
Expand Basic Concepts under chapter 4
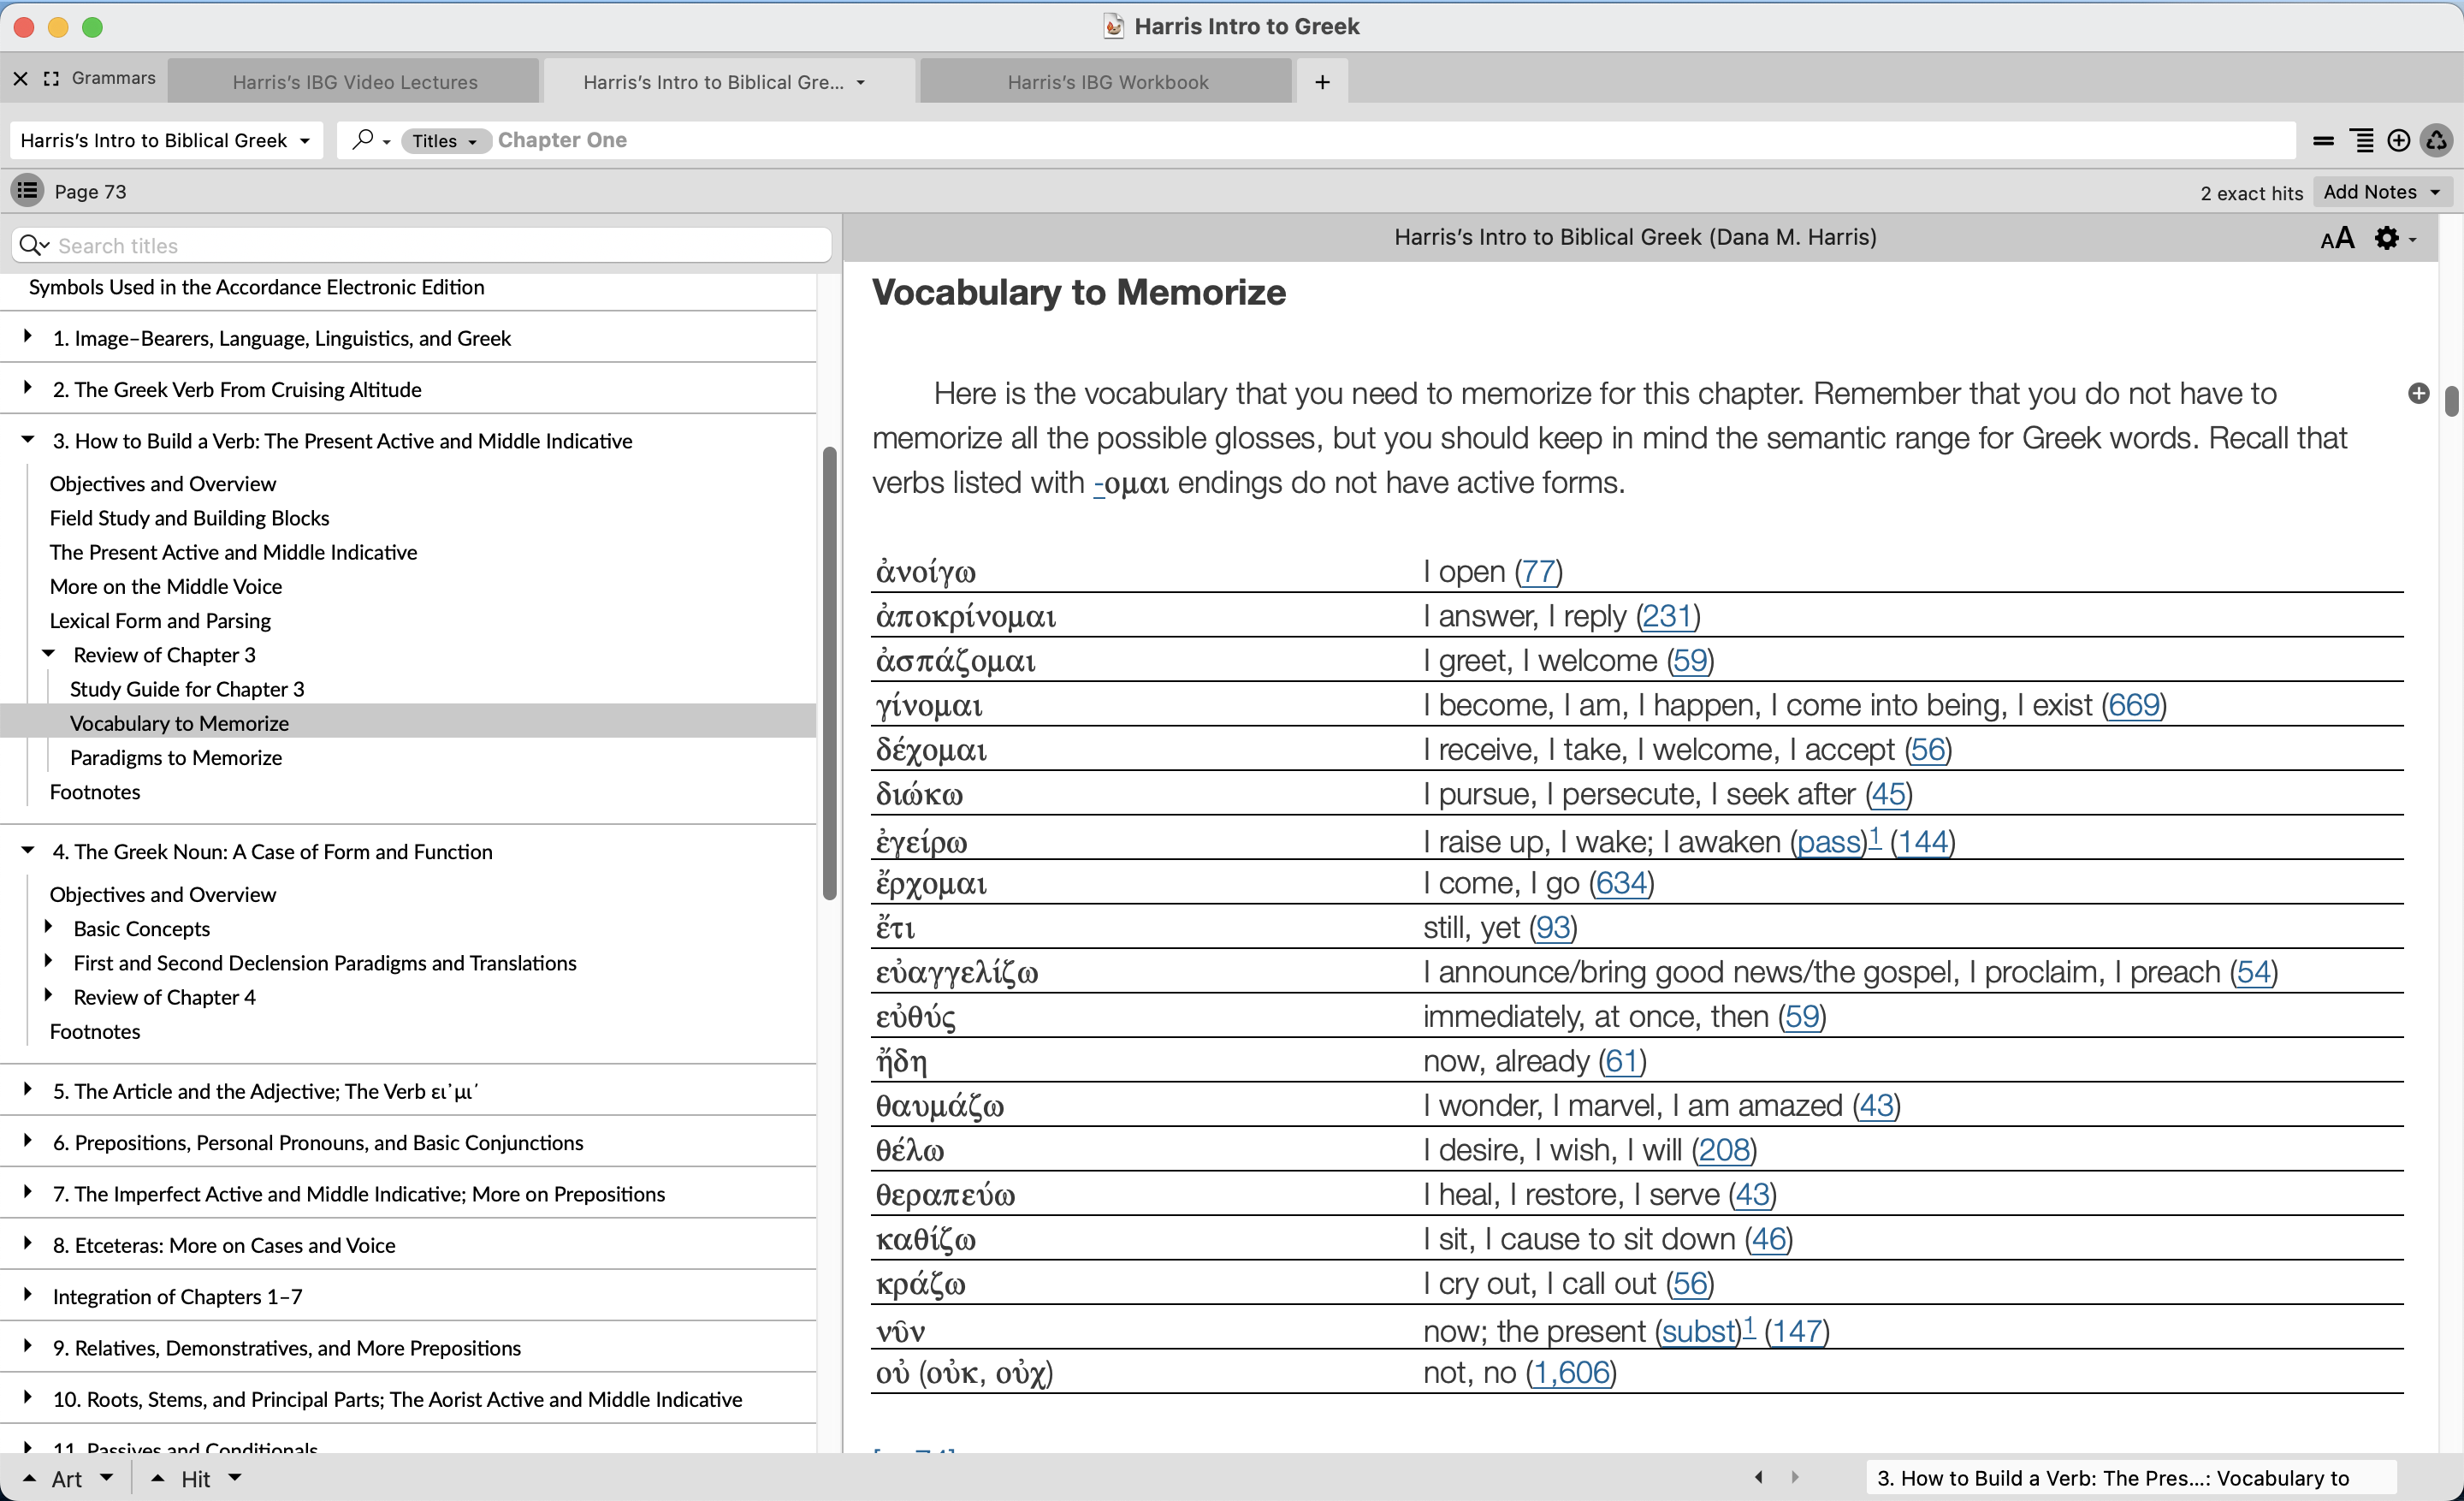point(48,927)
